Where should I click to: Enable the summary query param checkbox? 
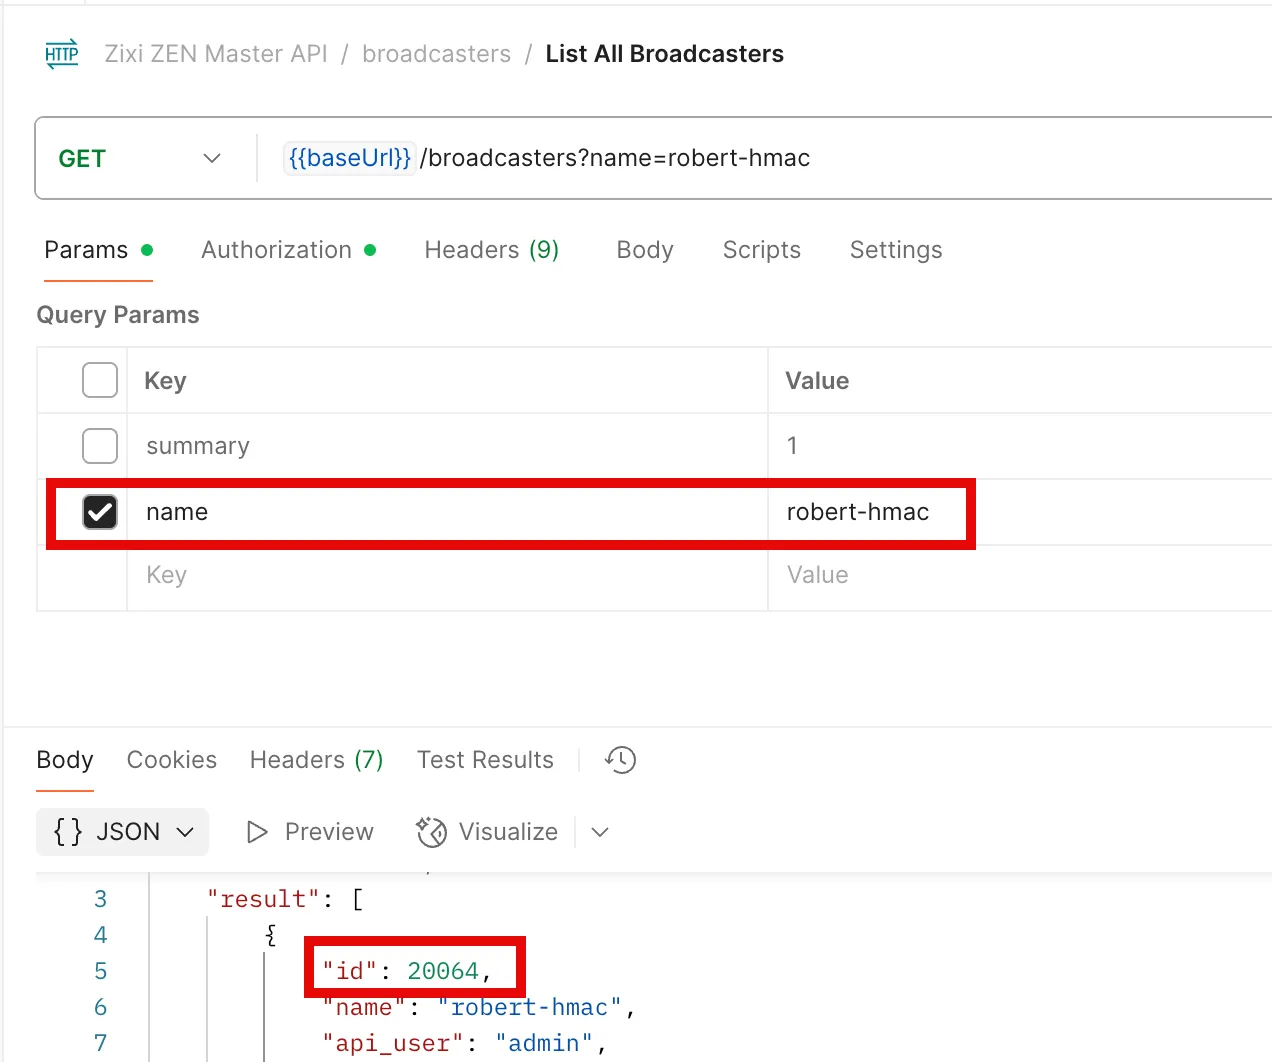[x=100, y=446]
